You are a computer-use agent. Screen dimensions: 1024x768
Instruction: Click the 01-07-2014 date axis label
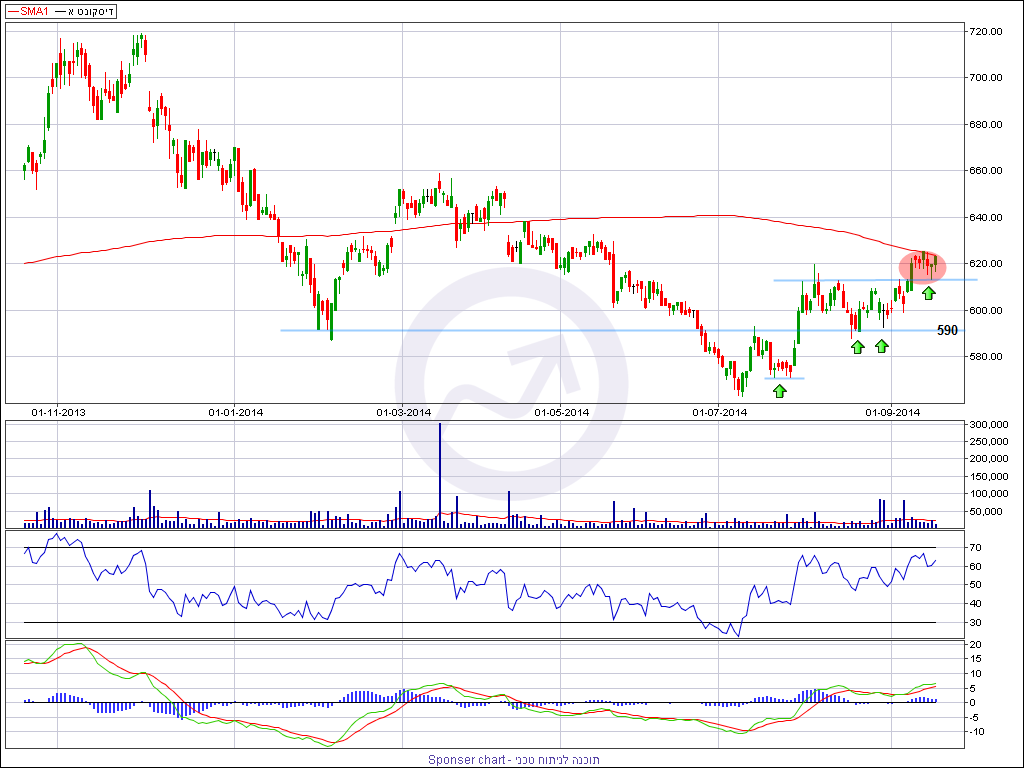[719, 412]
